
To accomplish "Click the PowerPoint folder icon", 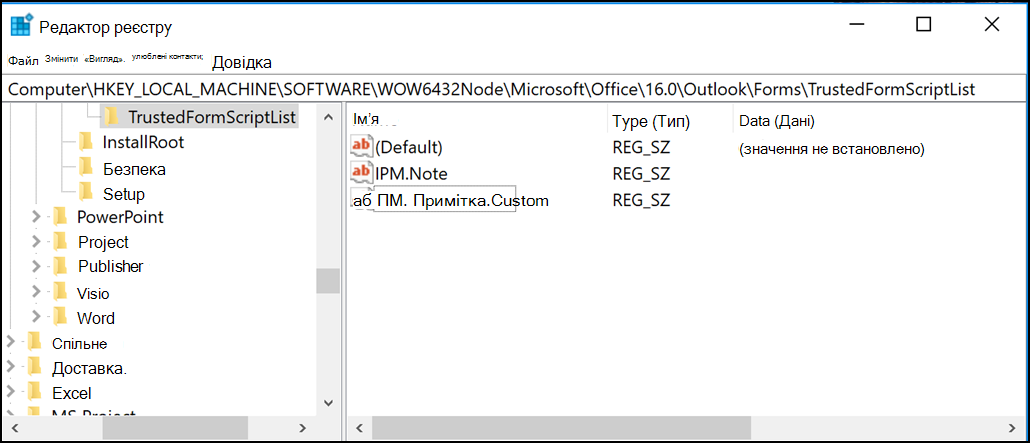I will 60,216.
